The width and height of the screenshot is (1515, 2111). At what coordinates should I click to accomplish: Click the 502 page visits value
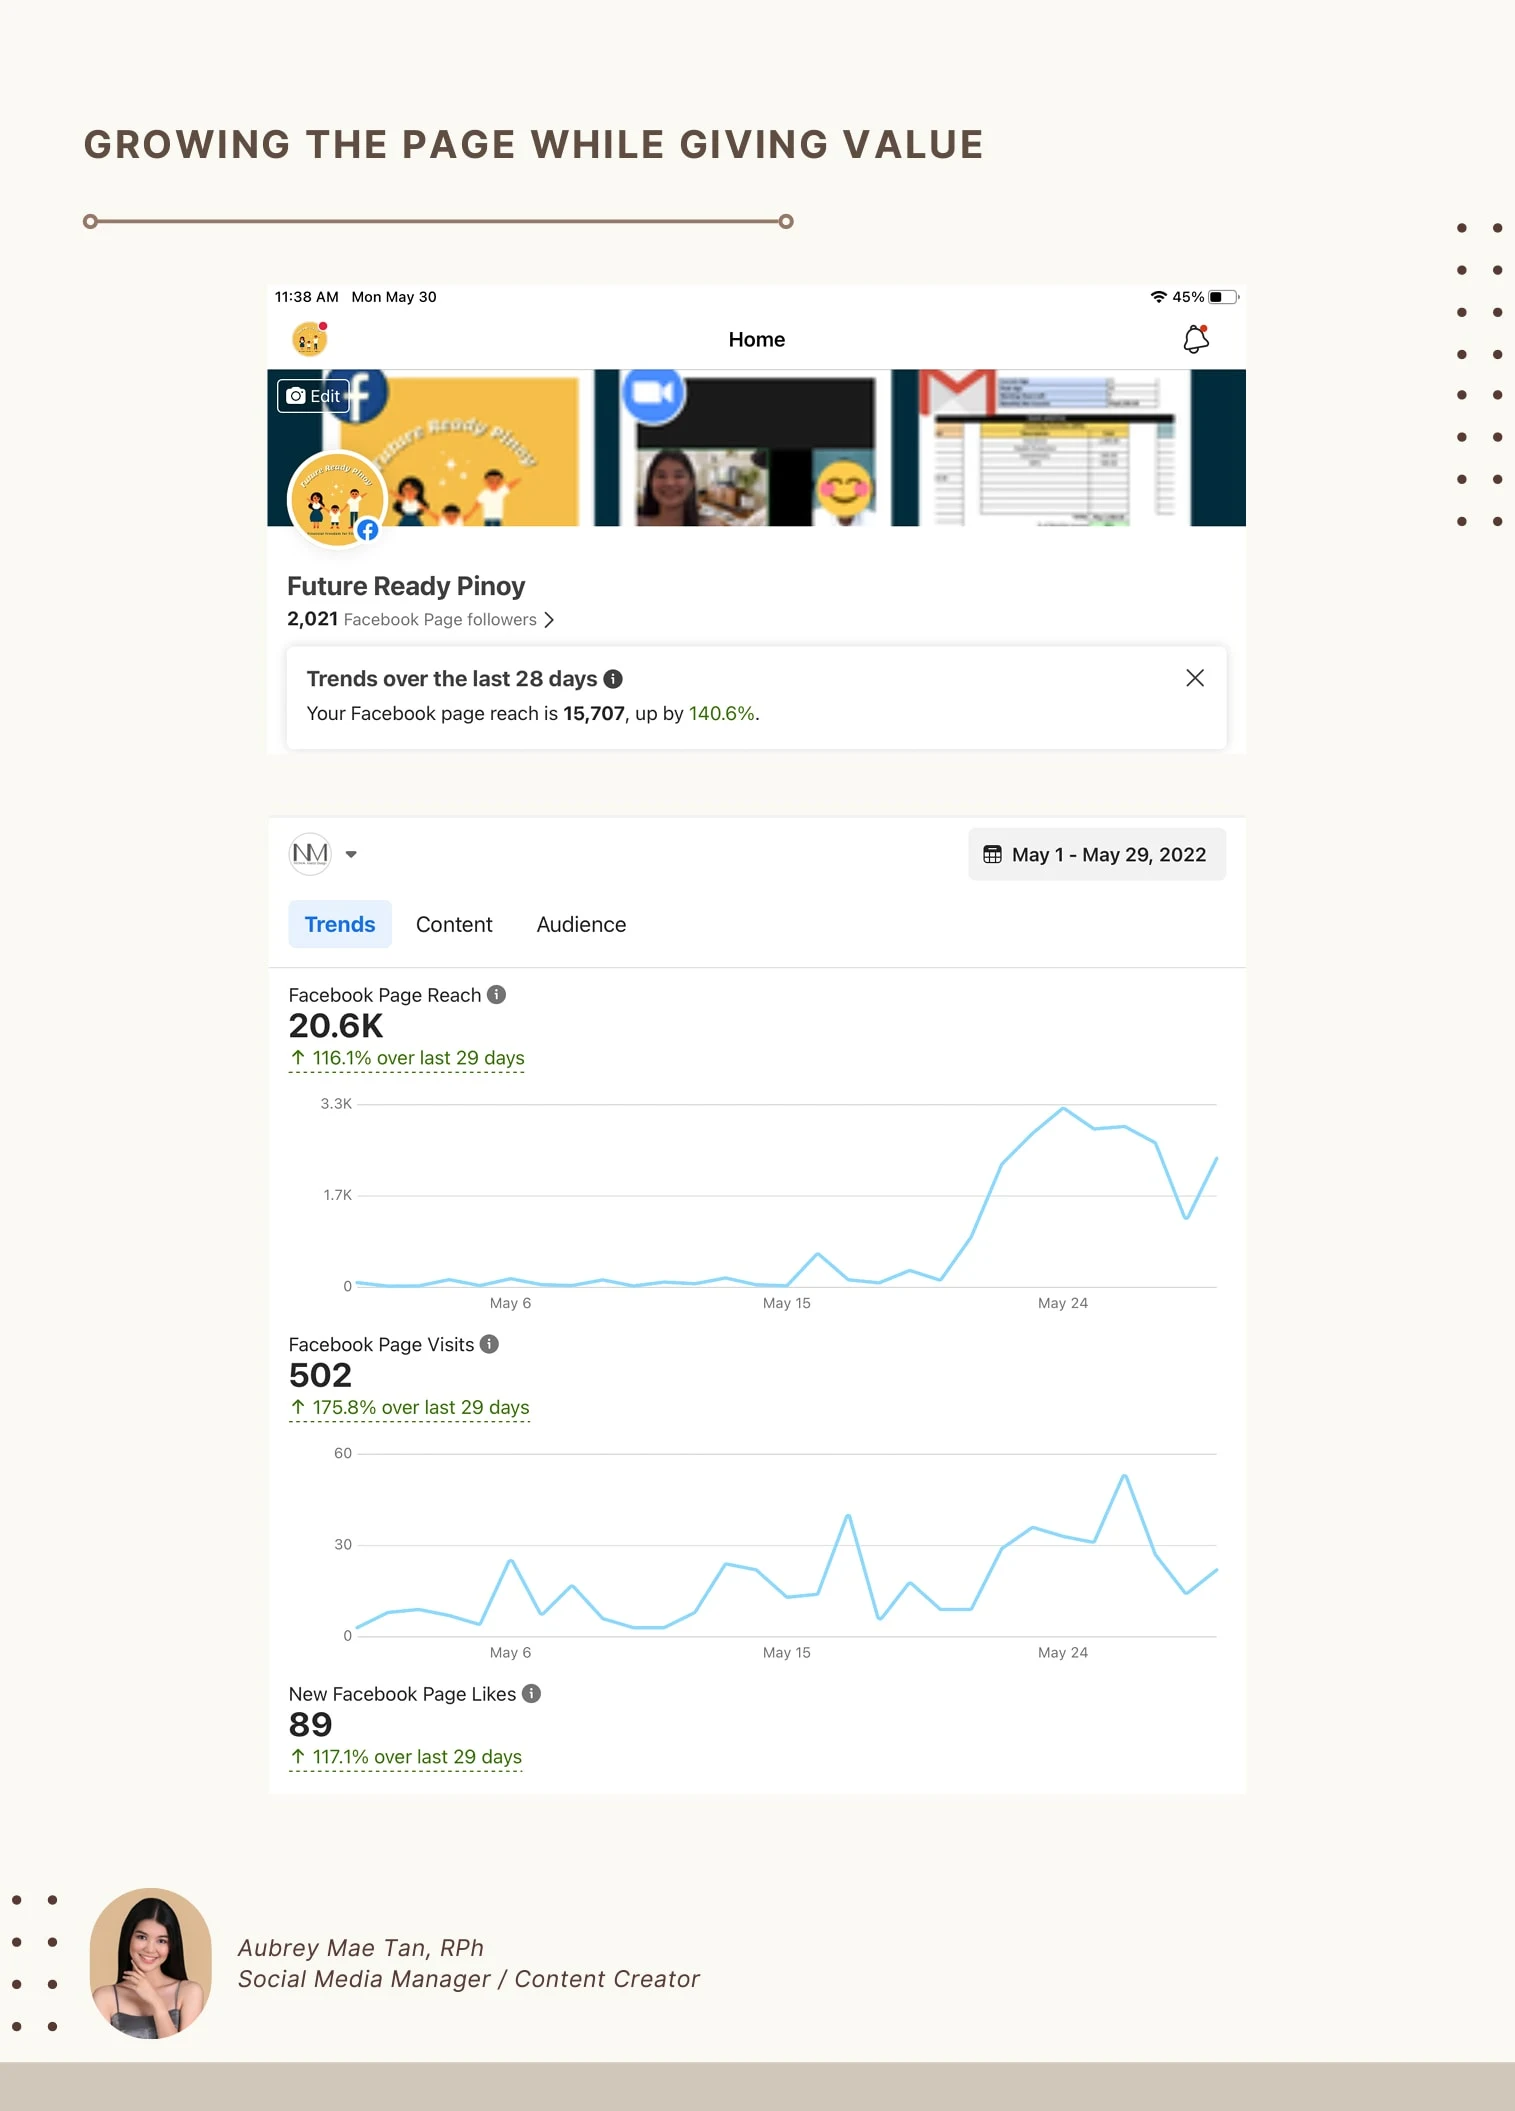tap(320, 1376)
